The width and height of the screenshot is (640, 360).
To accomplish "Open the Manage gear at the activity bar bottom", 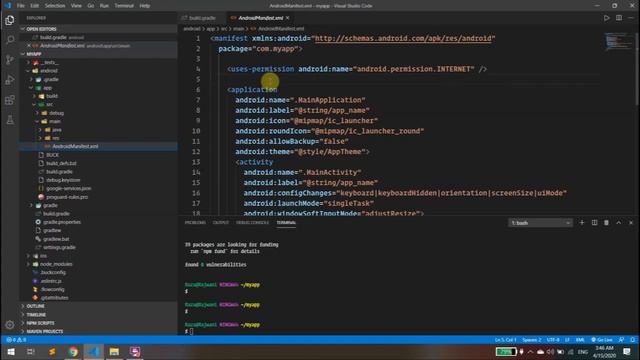I will [x=10, y=325].
